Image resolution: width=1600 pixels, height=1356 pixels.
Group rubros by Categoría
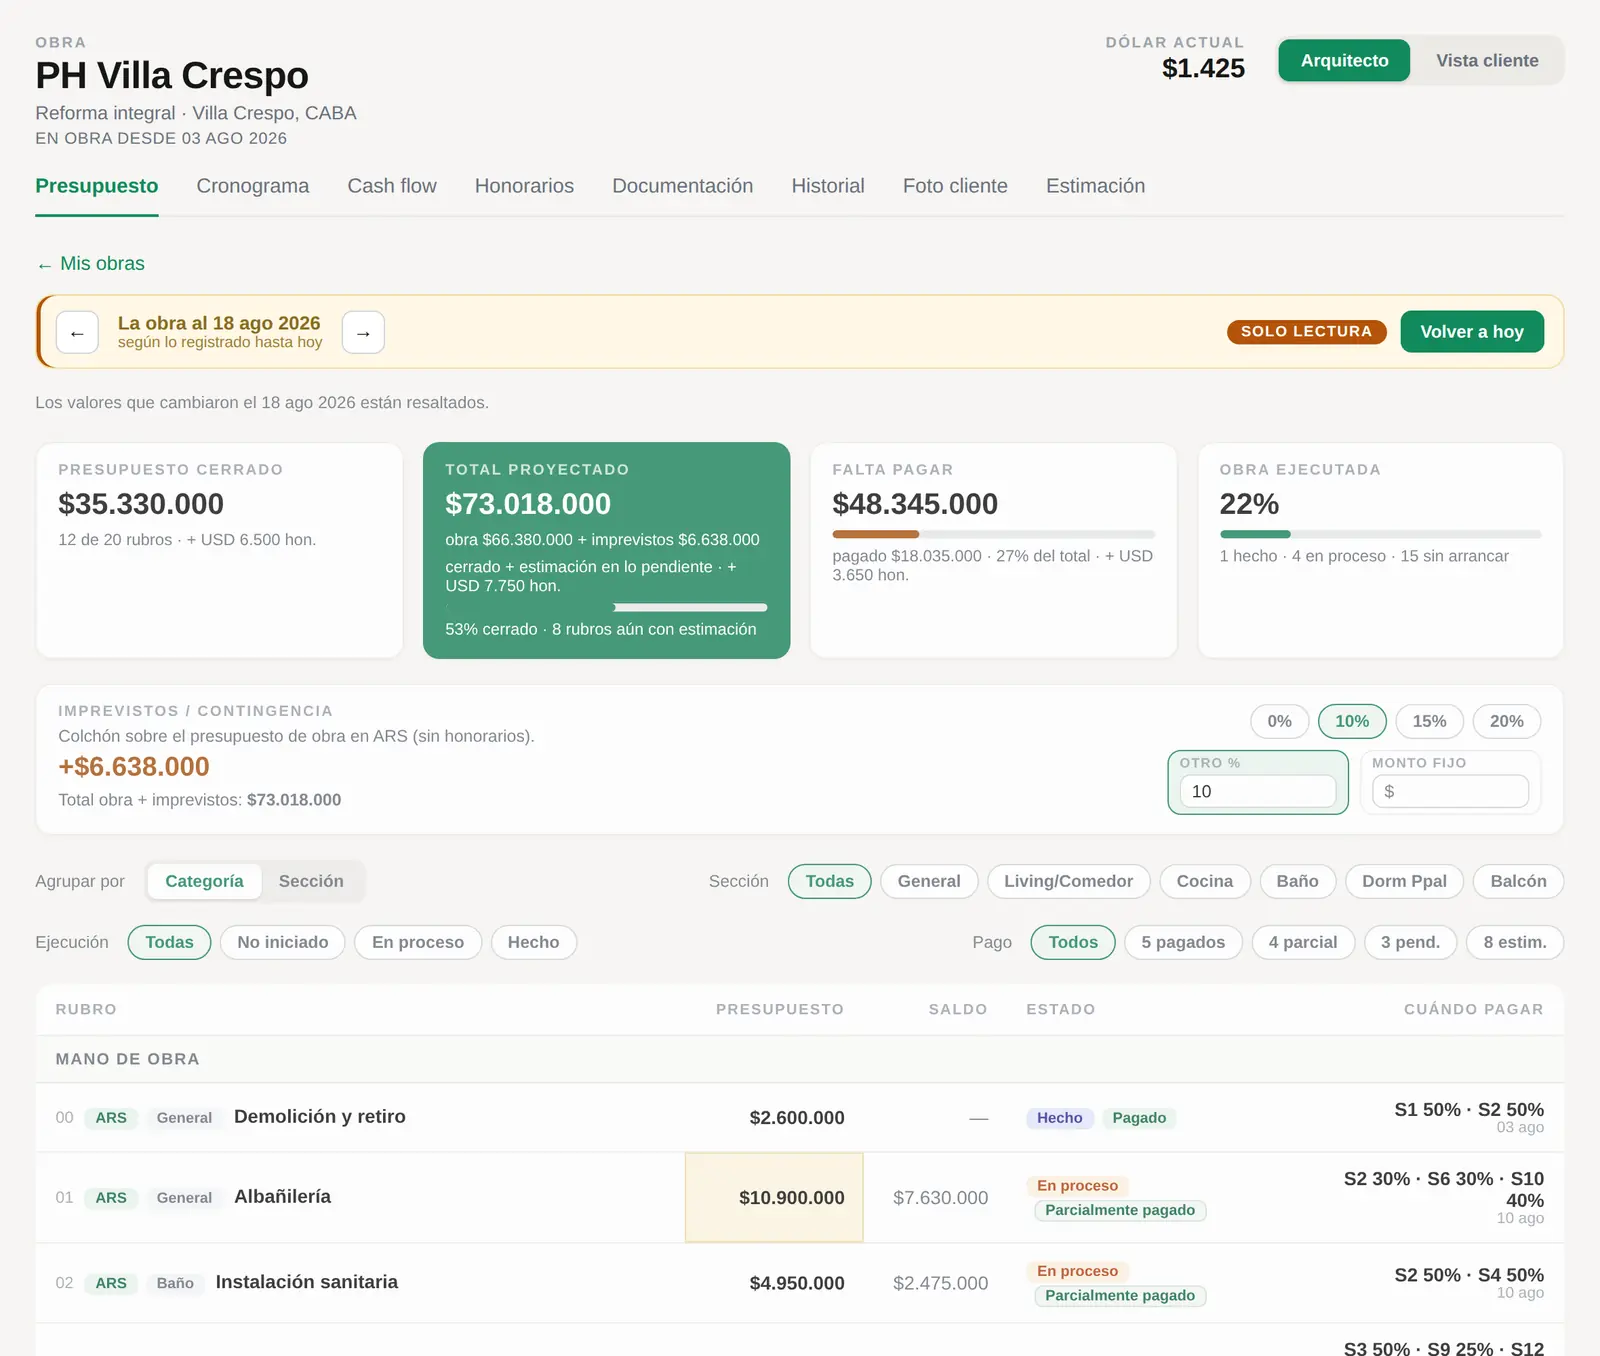pos(204,881)
